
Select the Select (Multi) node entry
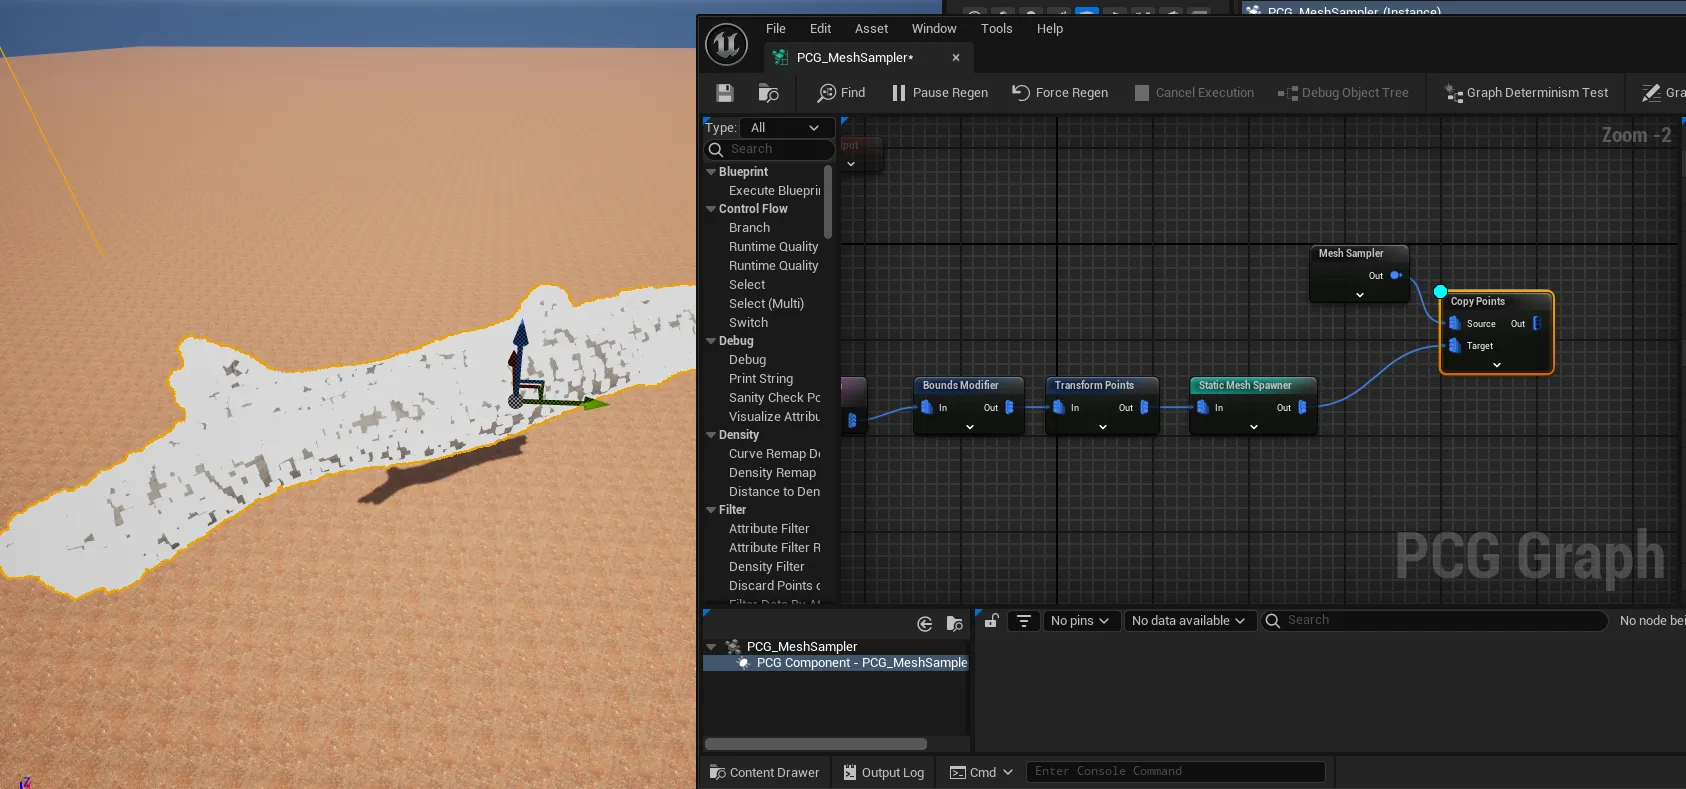click(x=766, y=304)
